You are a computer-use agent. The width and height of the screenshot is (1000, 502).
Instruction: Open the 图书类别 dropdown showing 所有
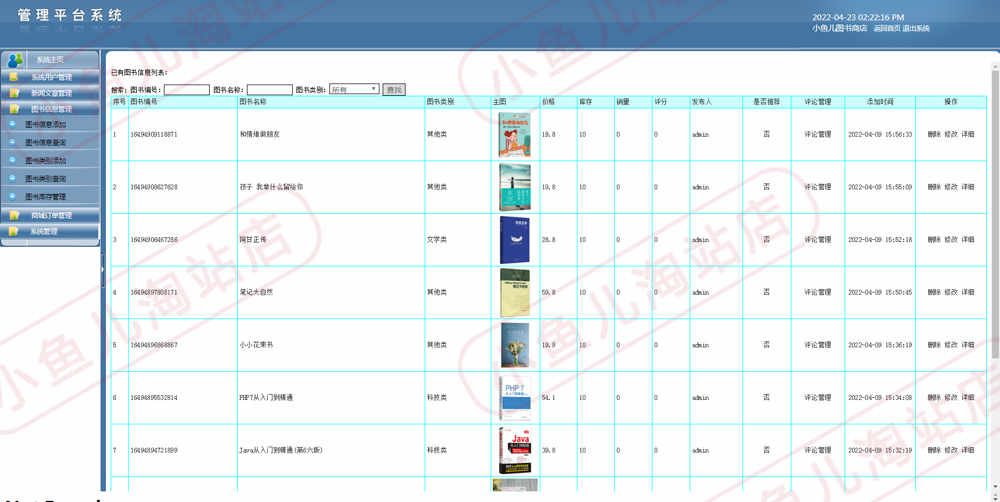coord(355,90)
